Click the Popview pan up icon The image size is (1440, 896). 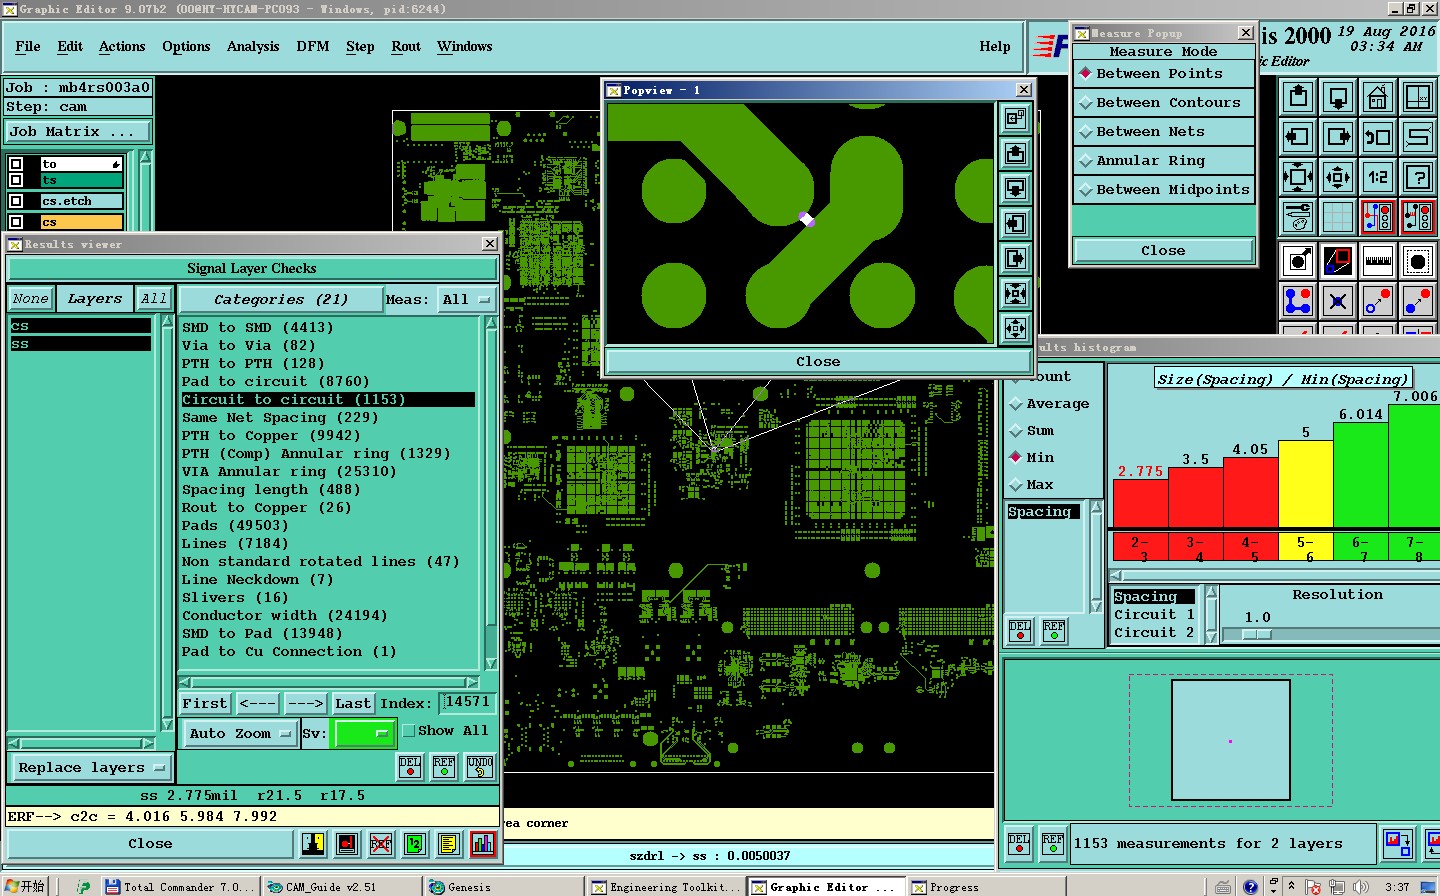click(x=1015, y=154)
